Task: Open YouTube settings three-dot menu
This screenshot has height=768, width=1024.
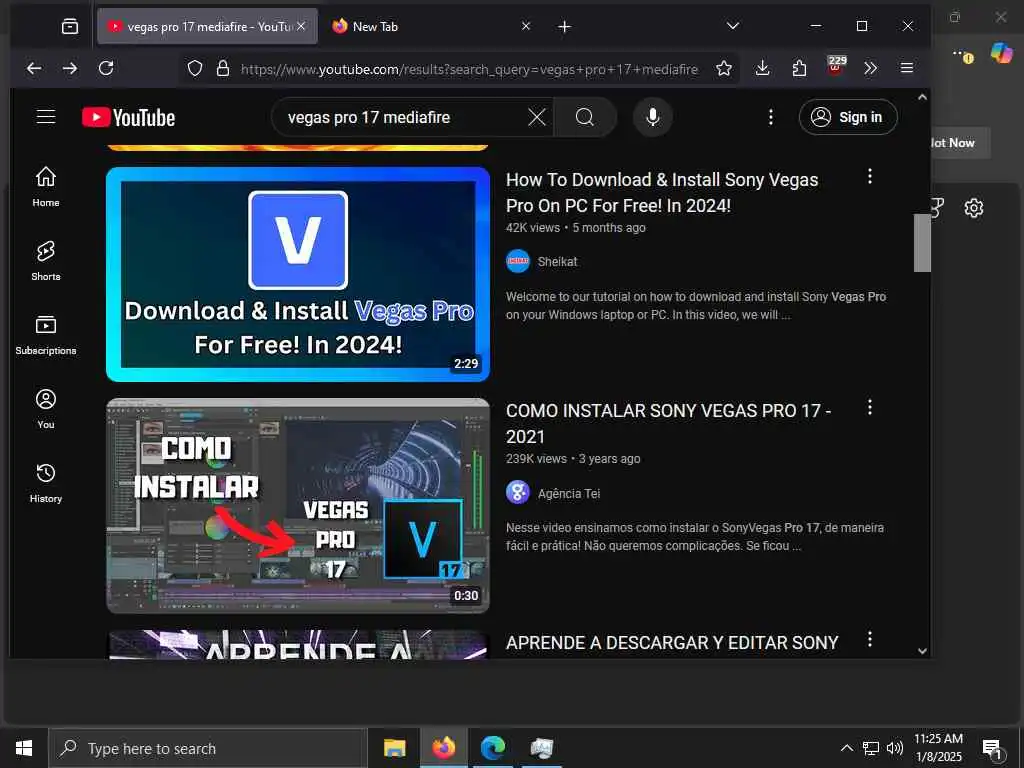Action: pyautogui.click(x=771, y=118)
